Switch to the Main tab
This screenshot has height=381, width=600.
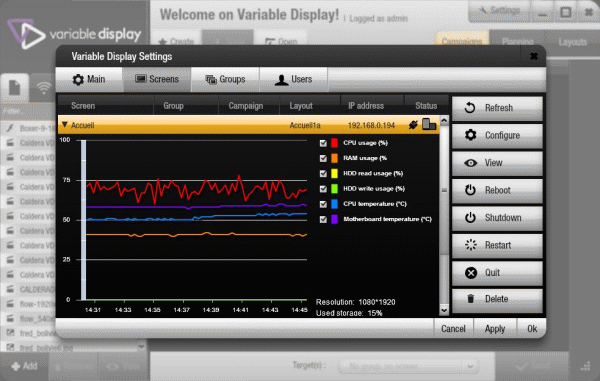(89, 80)
